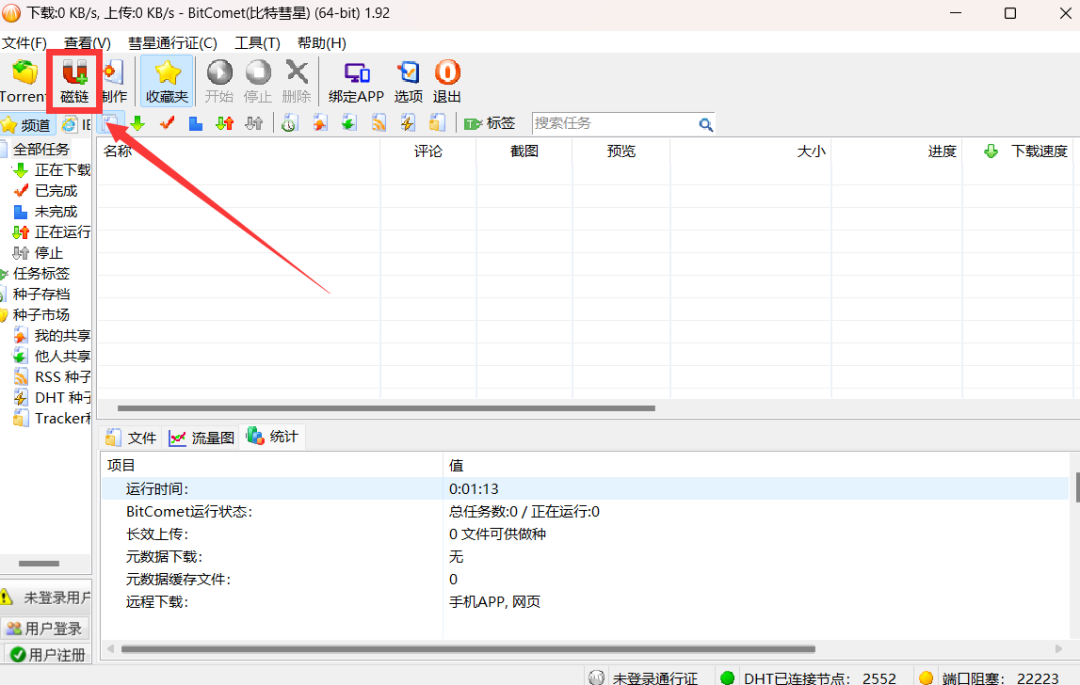Select 全部任务 in the sidebar tree
Image resolution: width=1080 pixels, height=685 pixels.
(x=41, y=149)
